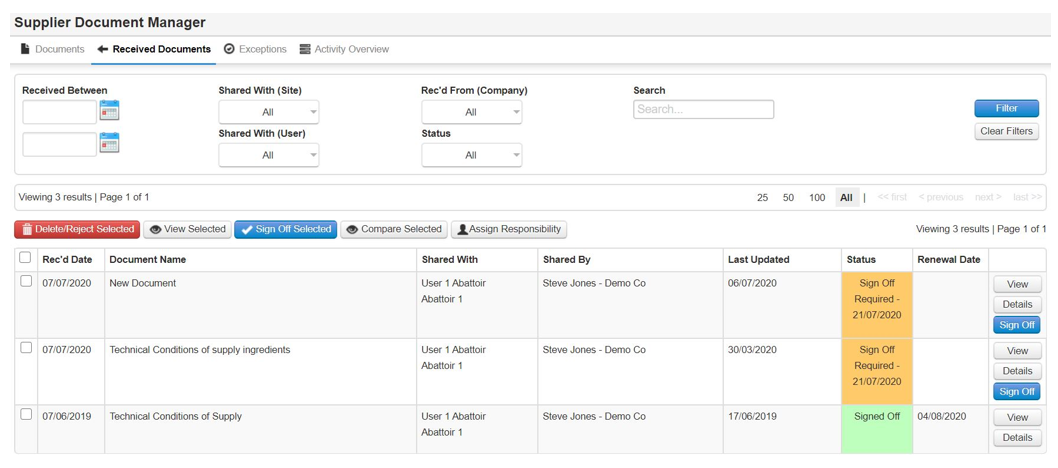The height and width of the screenshot is (468, 1058).
Task: Toggle the select-all checkbox in table header
Action: [x=25, y=257]
